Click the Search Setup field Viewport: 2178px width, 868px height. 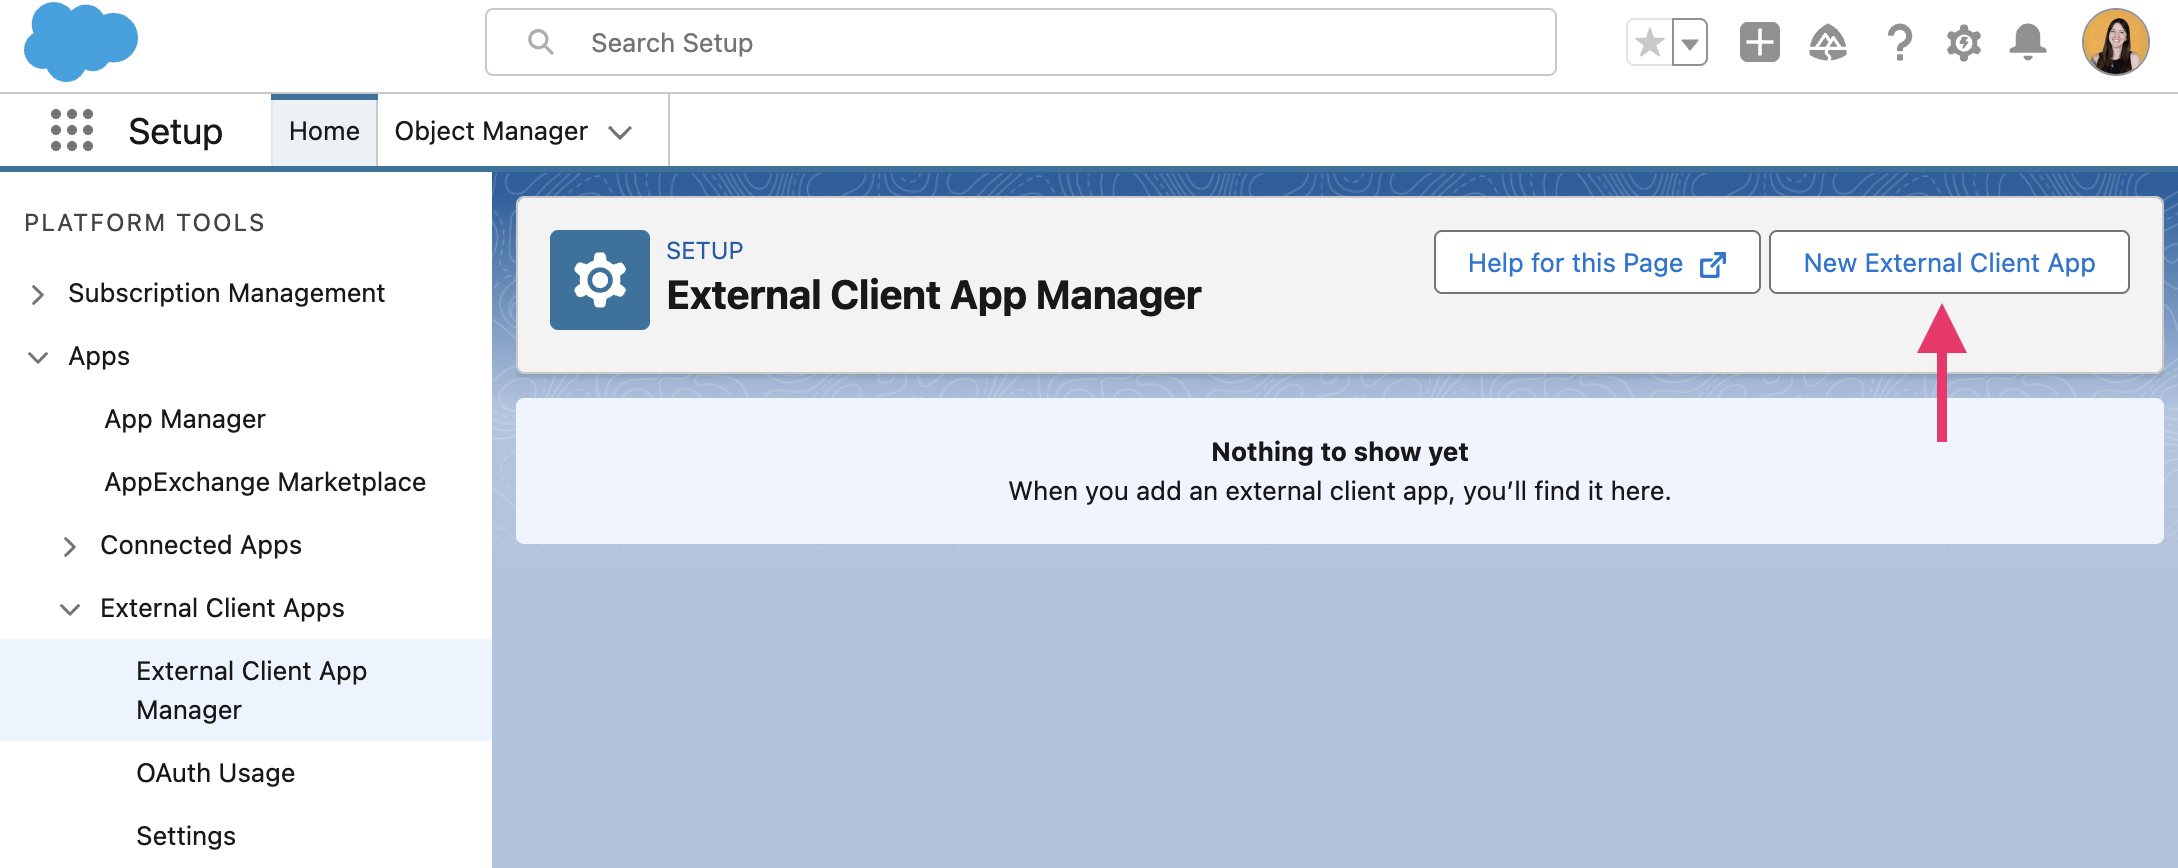(1020, 42)
